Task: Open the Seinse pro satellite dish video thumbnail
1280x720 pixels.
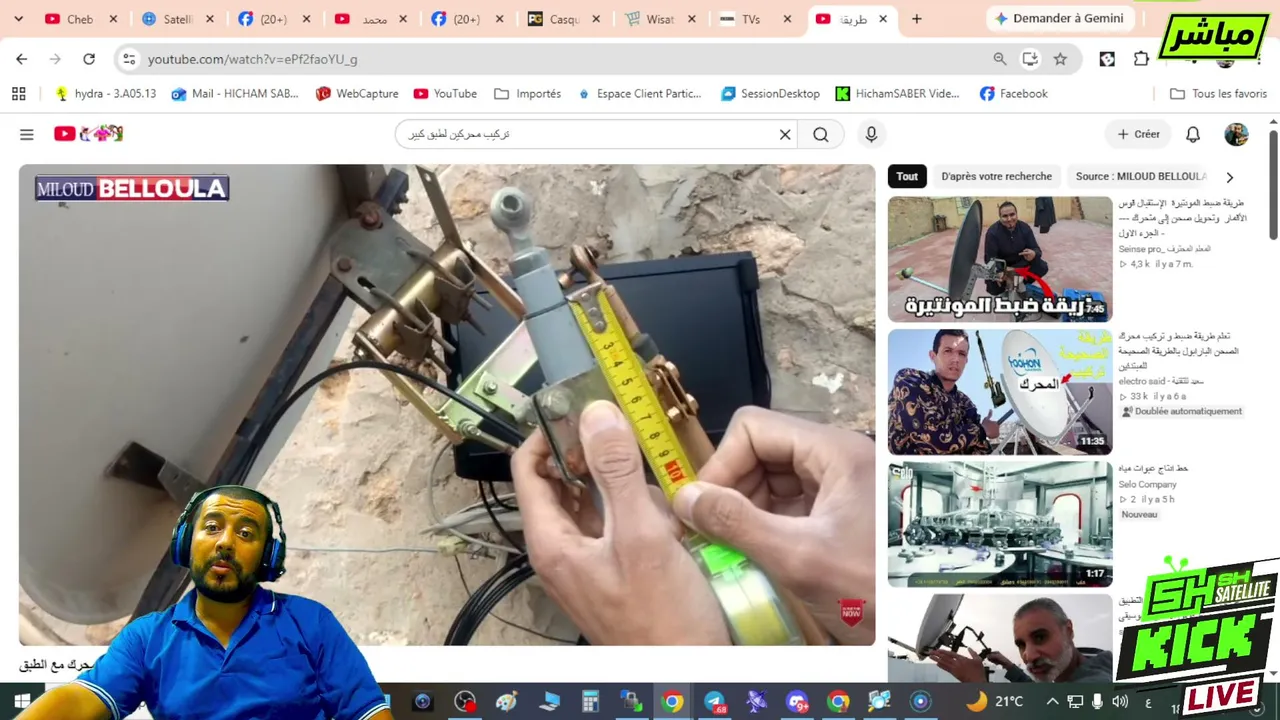Action: click(x=1000, y=259)
